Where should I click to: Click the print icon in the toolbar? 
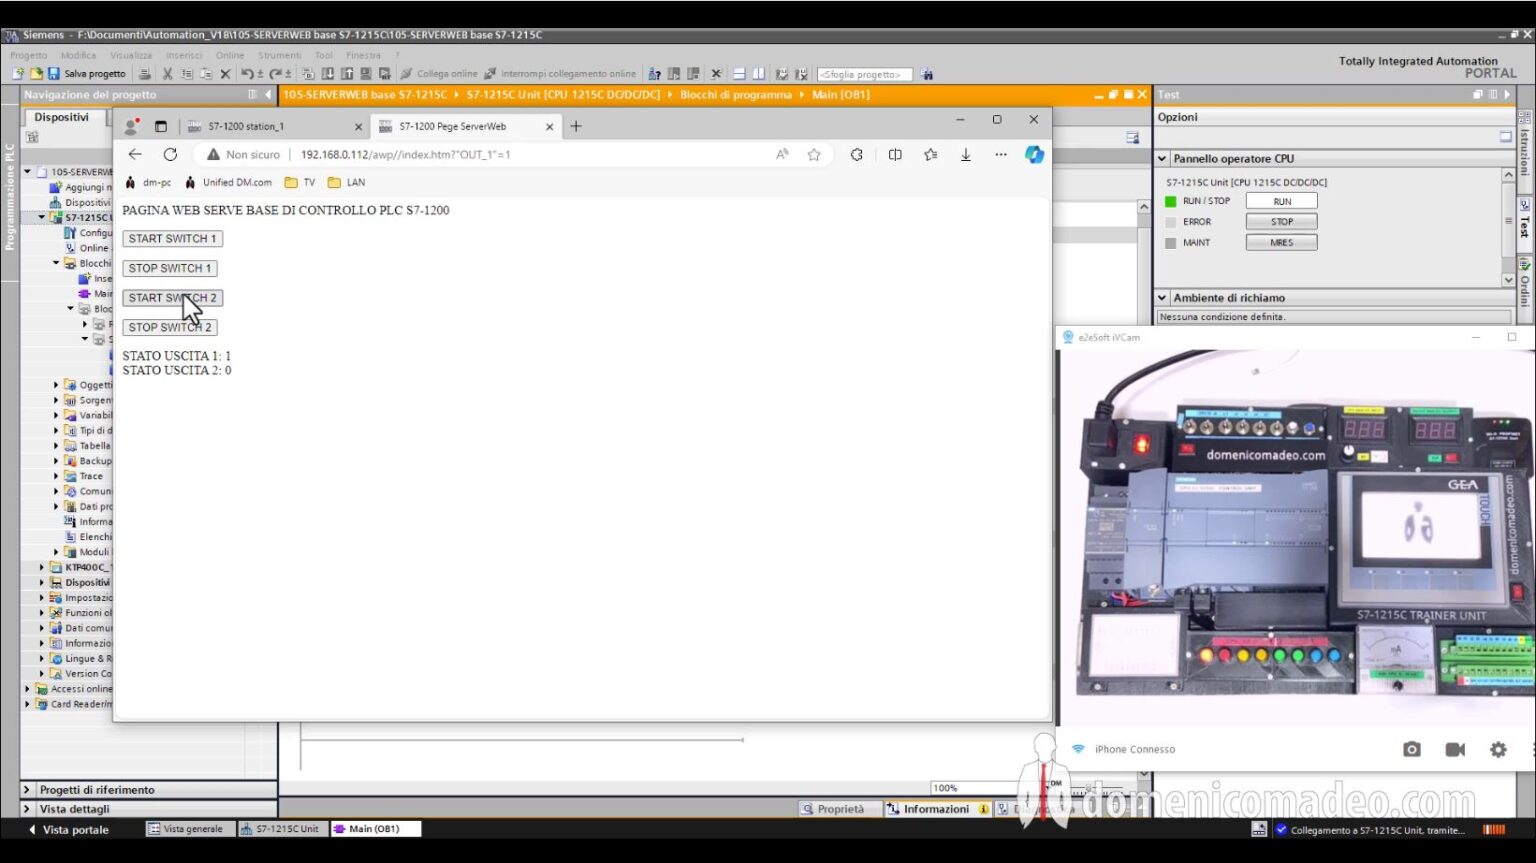tap(146, 73)
